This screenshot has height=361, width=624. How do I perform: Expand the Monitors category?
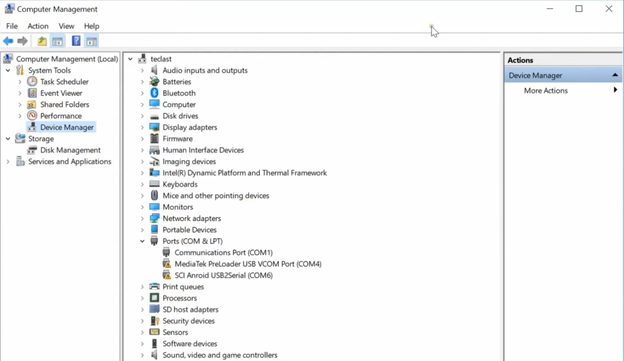[142, 207]
